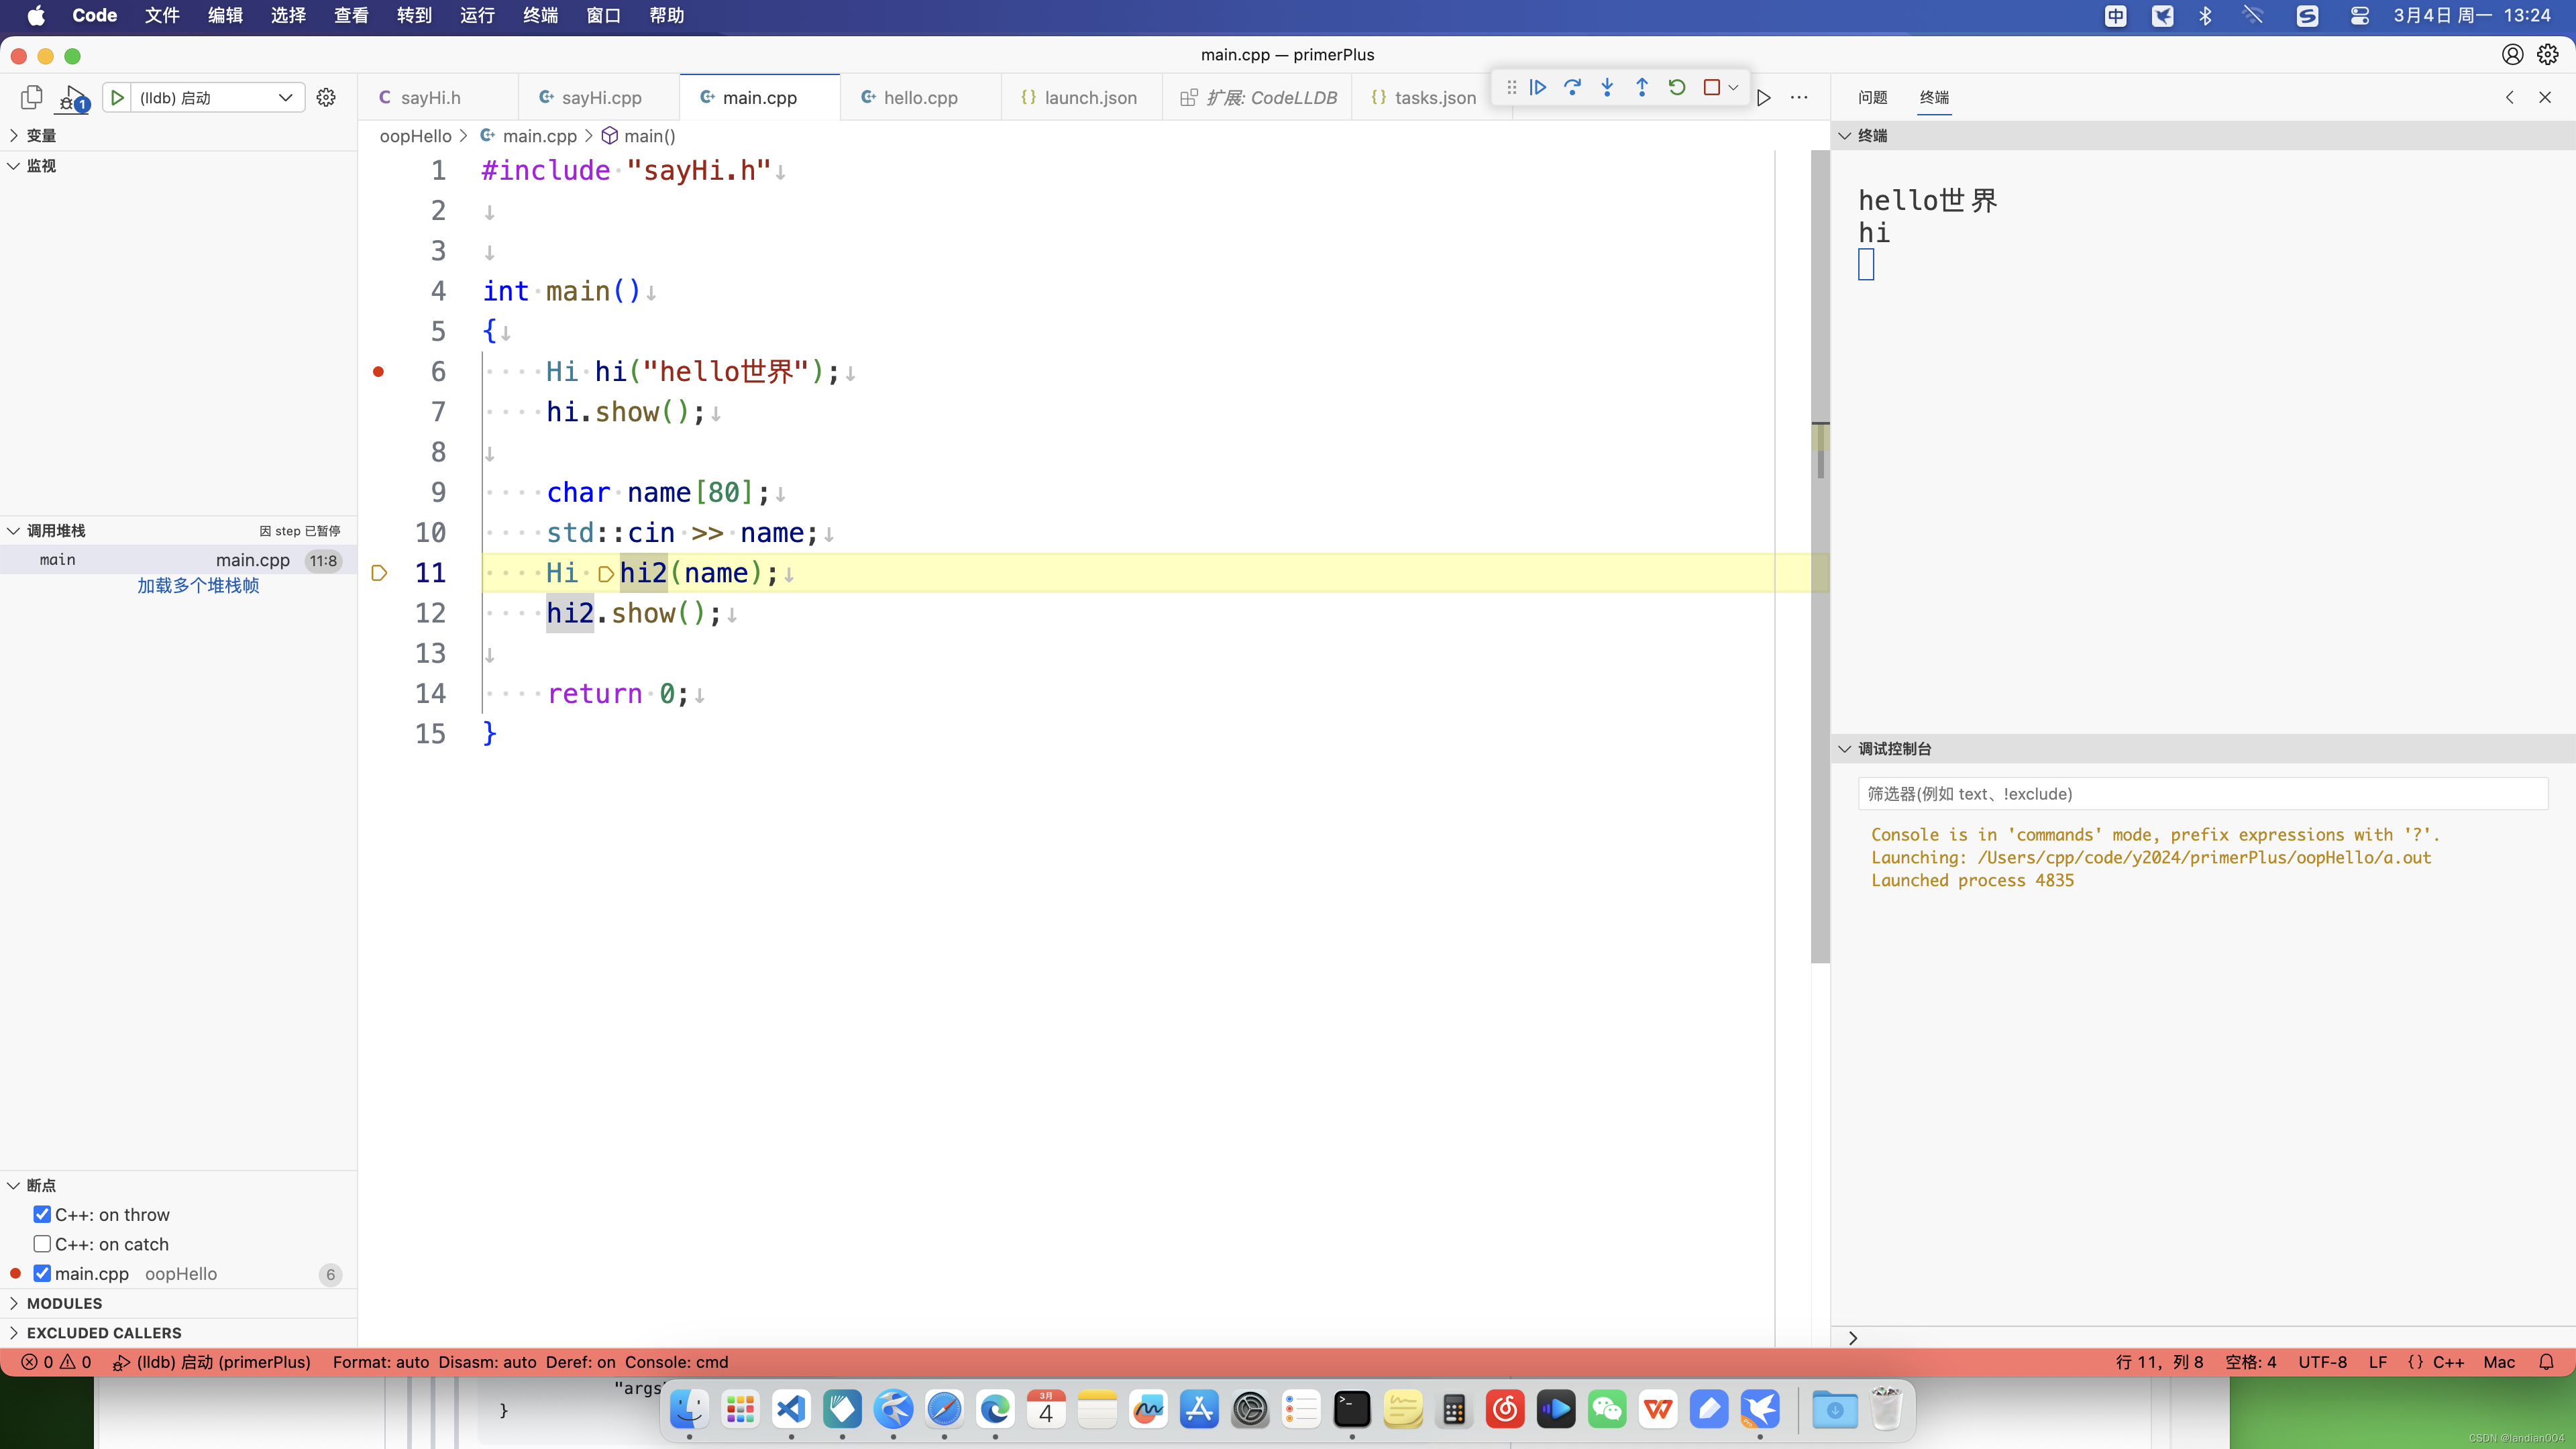Start debugging with the green play icon
The height and width of the screenshot is (1449, 2576).
pos(117,97)
